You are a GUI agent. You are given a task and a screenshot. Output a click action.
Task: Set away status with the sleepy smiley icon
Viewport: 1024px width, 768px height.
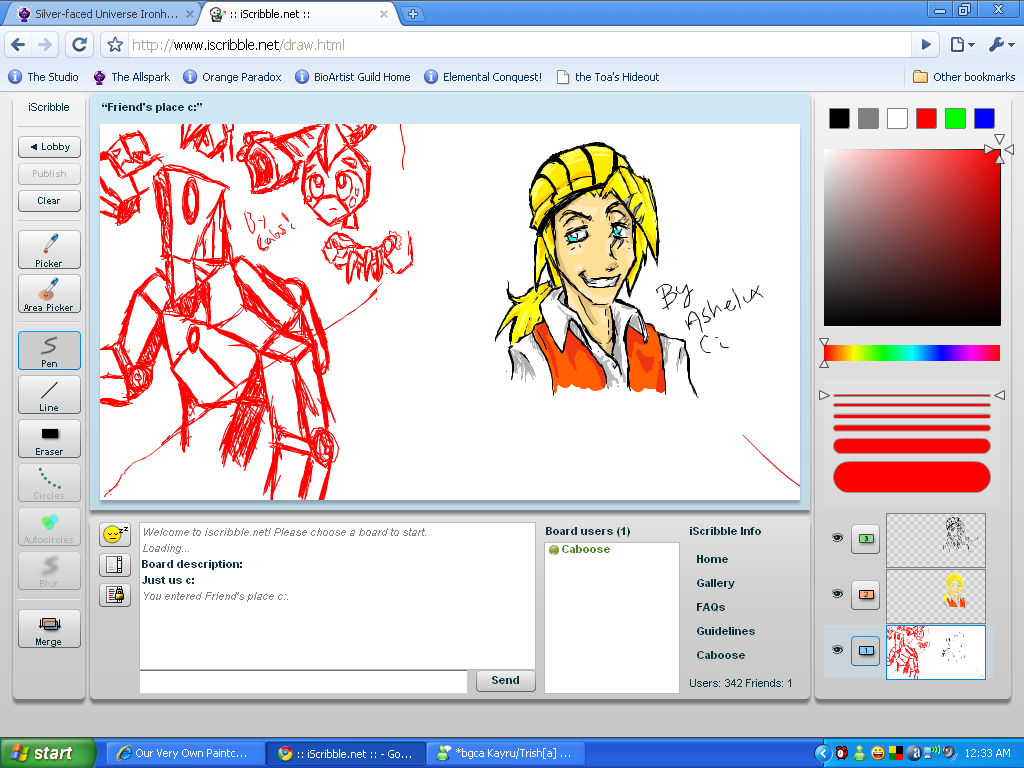pos(114,534)
